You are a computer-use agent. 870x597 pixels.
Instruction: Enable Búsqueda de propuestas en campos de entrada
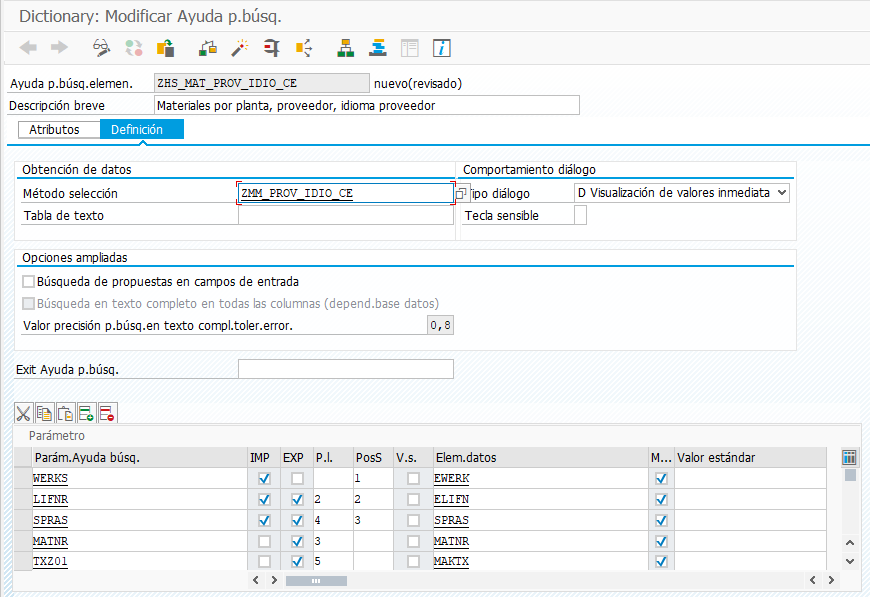click(x=28, y=282)
